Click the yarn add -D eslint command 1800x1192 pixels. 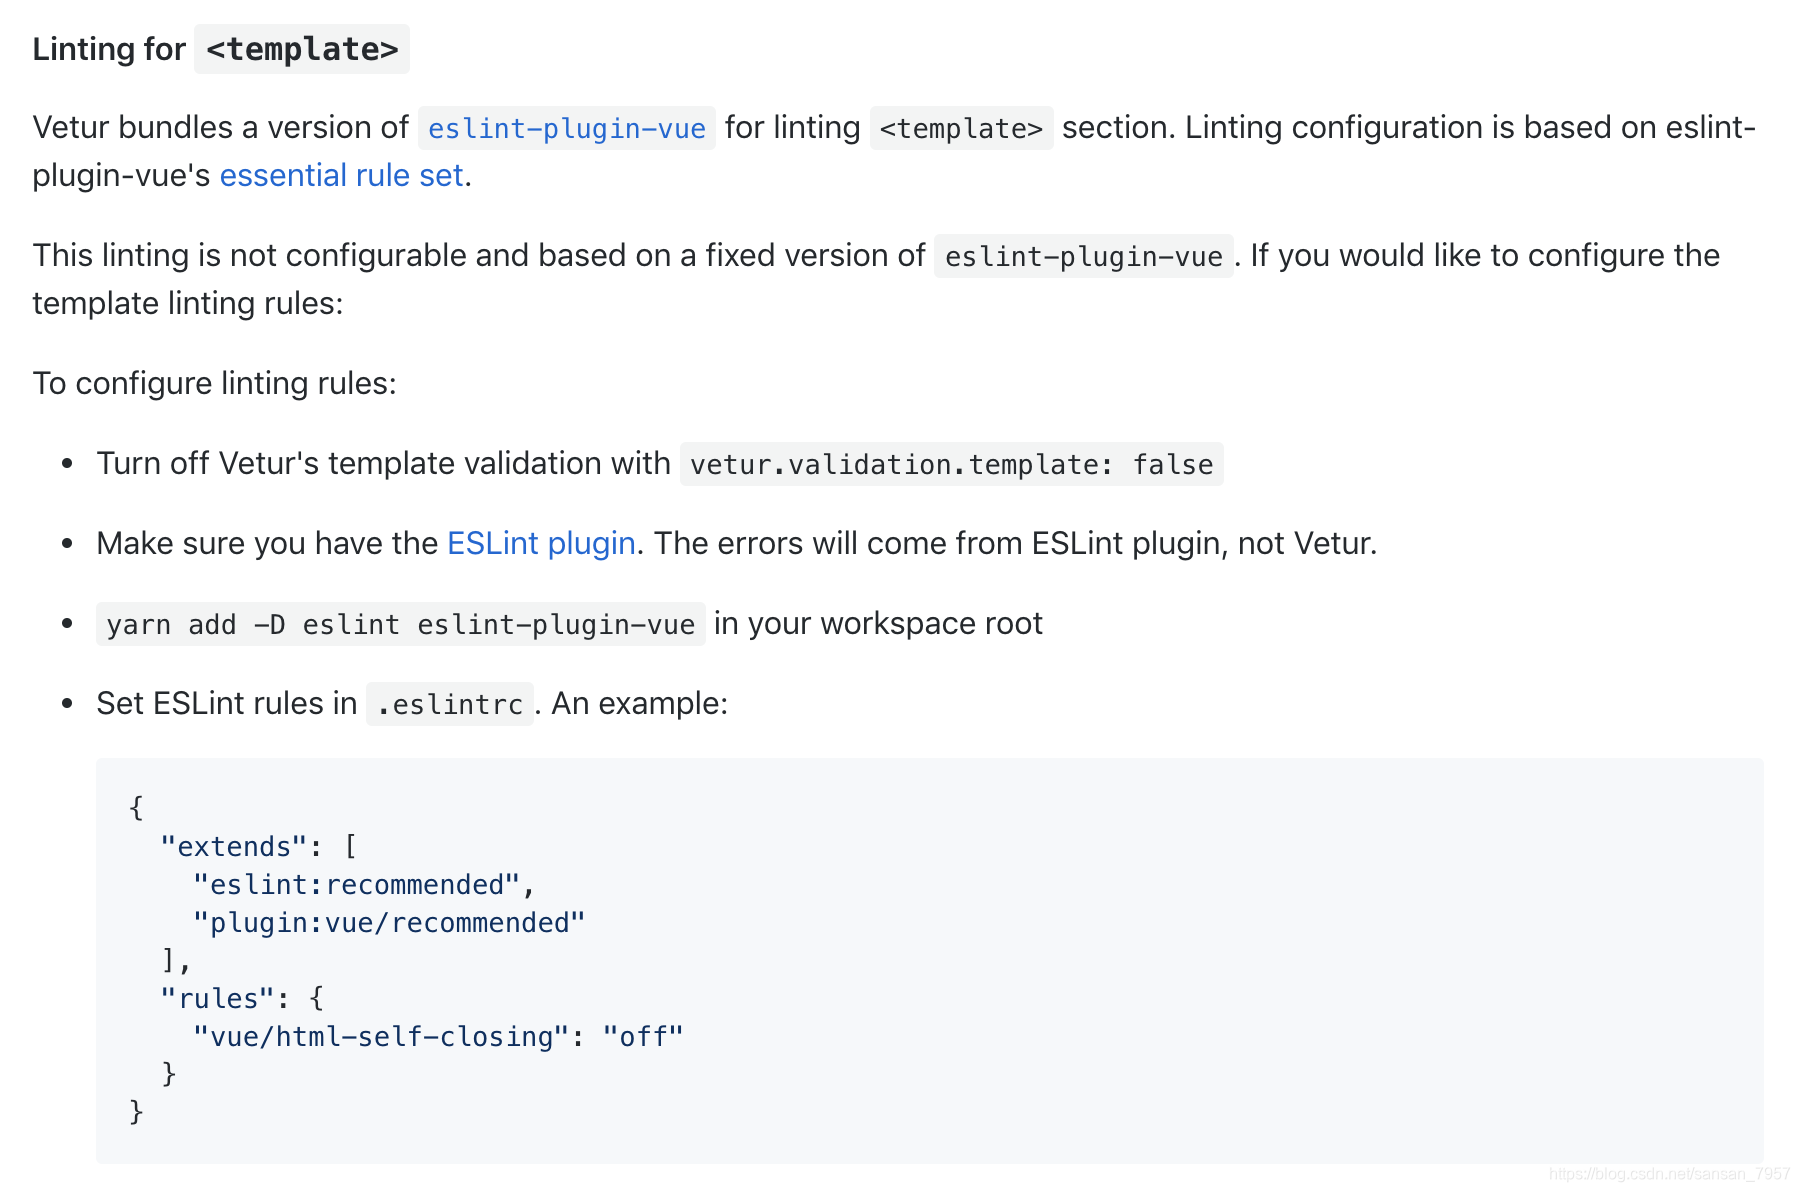400,625
